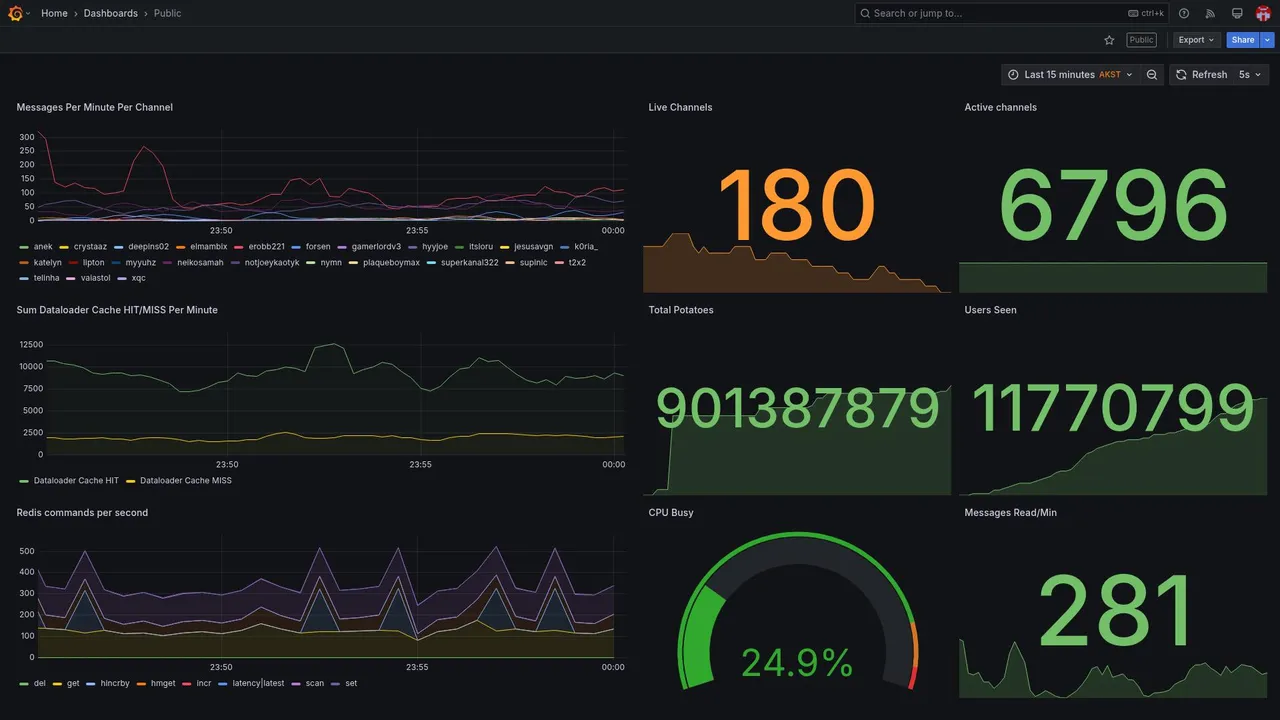Image resolution: width=1280 pixels, height=720 pixels.
Task: Expand the arrow next to Share
Action: (x=1268, y=40)
